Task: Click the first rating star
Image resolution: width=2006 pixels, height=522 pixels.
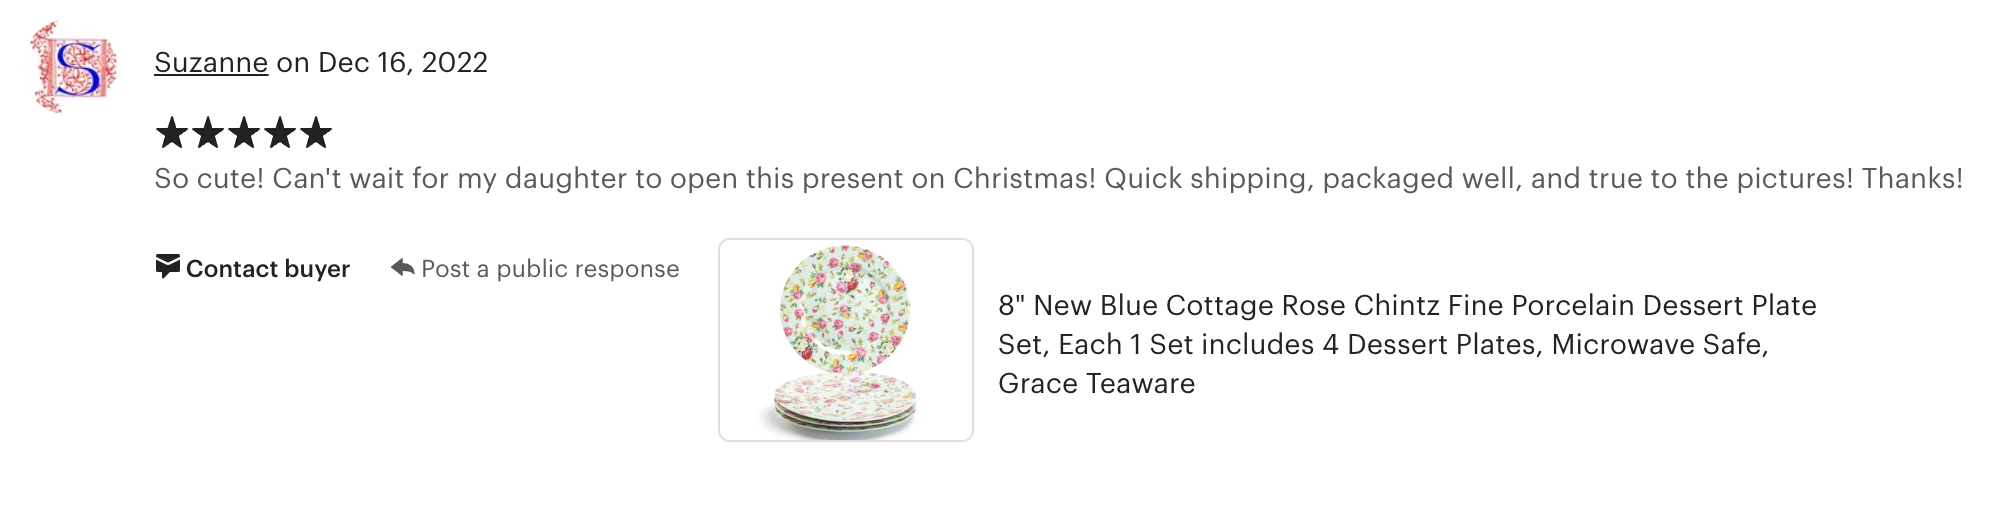Action: [x=172, y=132]
